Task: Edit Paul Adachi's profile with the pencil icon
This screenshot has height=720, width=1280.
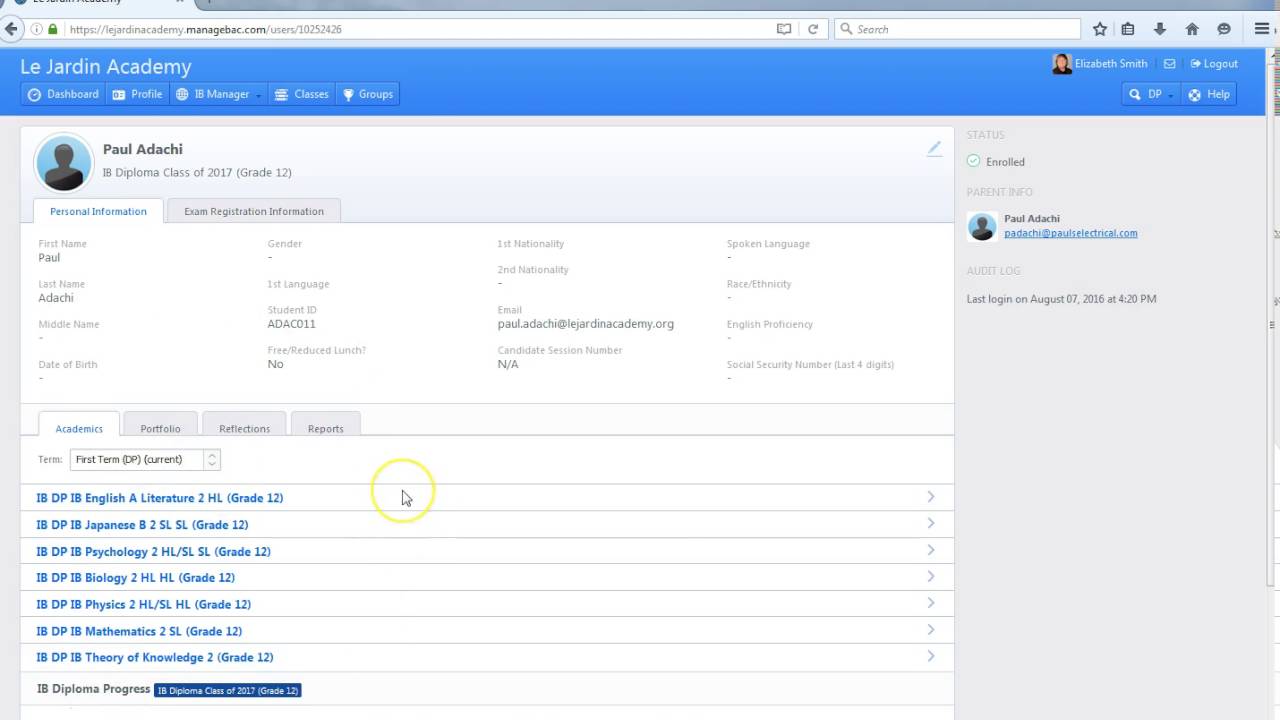Action: coord(934,149)
